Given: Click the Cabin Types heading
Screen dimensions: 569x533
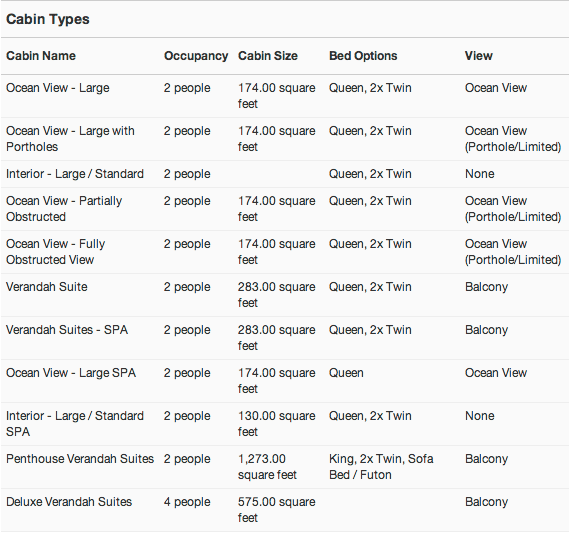Looking at the screenshot, I should pyautogui.click(x=48, y=19).
